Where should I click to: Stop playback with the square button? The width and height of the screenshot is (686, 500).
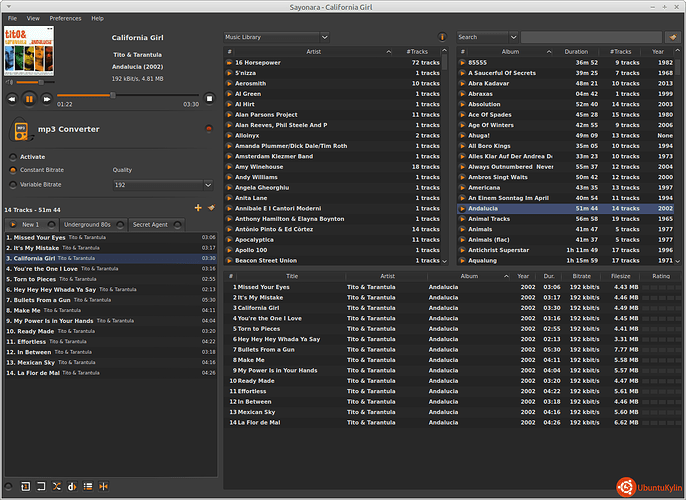coord(209,99)
